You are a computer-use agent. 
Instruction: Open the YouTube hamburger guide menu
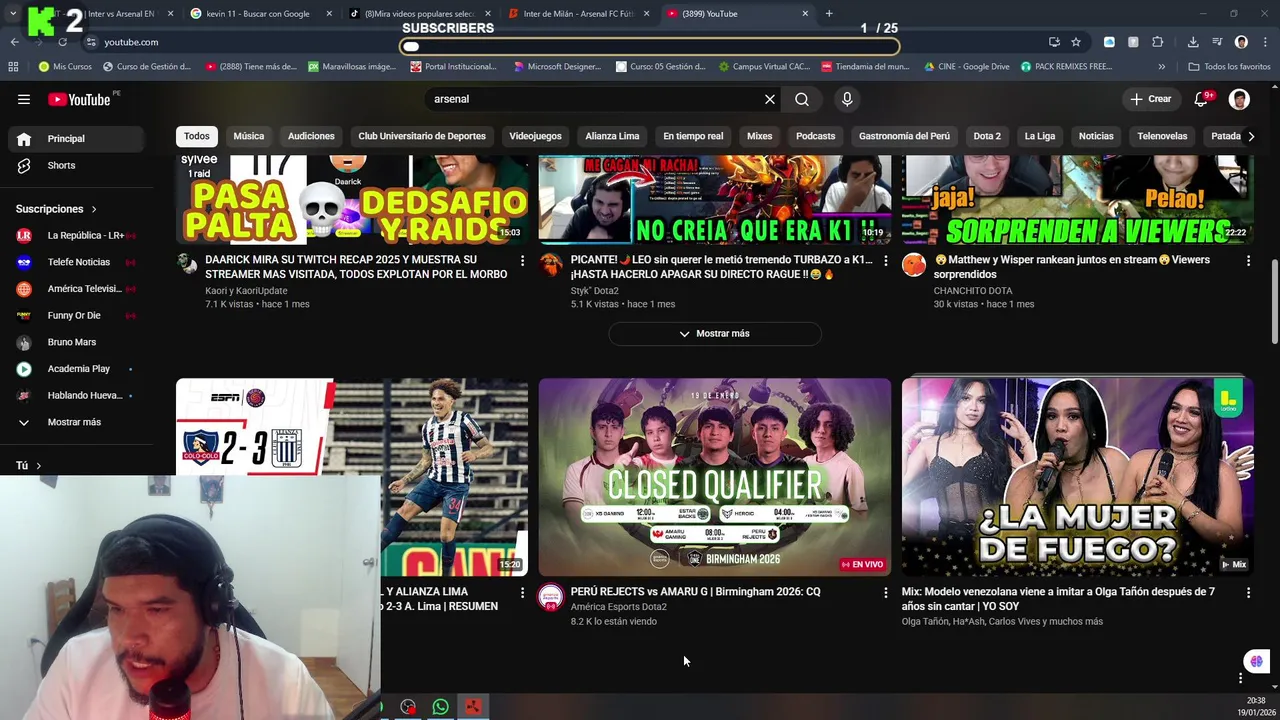tap(24, 99)
